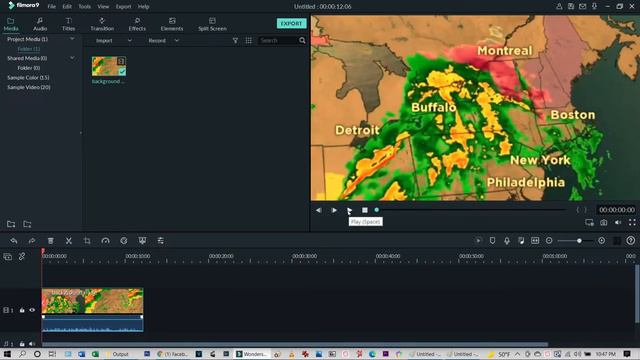Image resolution: width=640 pixels, height=360 pixels.
Task: Open the Transition tab
Action: tap(102, 24)
